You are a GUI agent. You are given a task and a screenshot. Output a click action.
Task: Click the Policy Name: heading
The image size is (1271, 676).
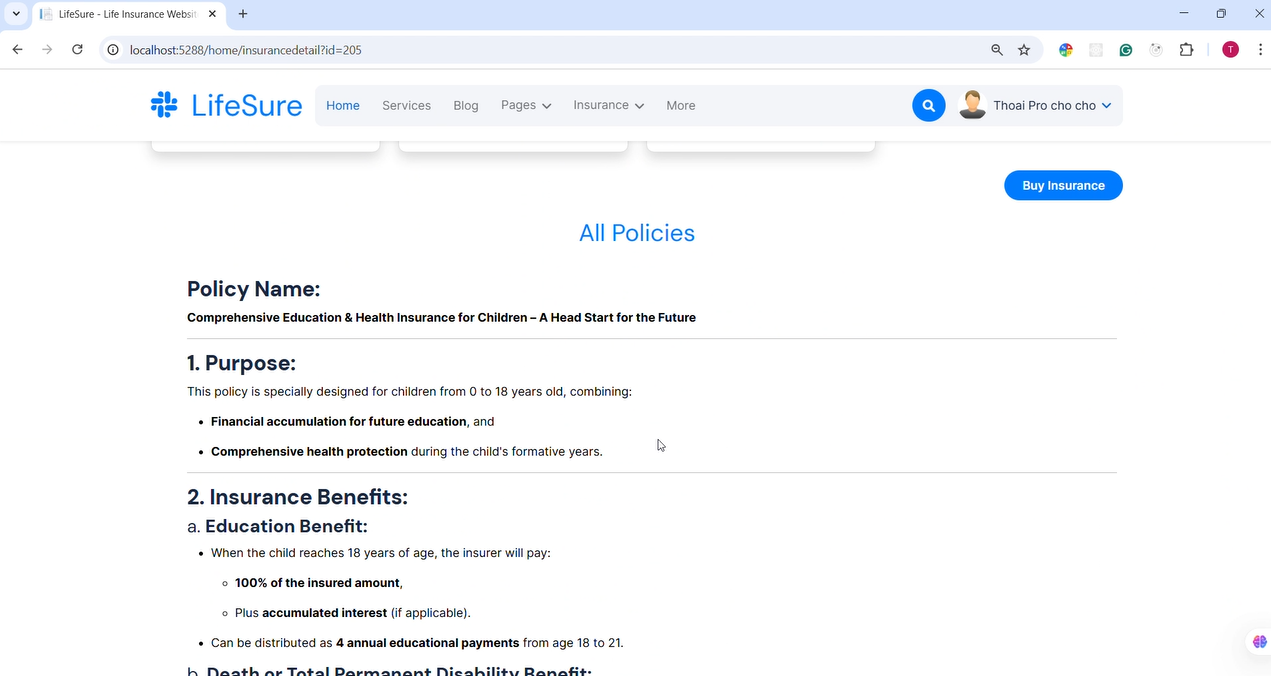coord(253,289)
